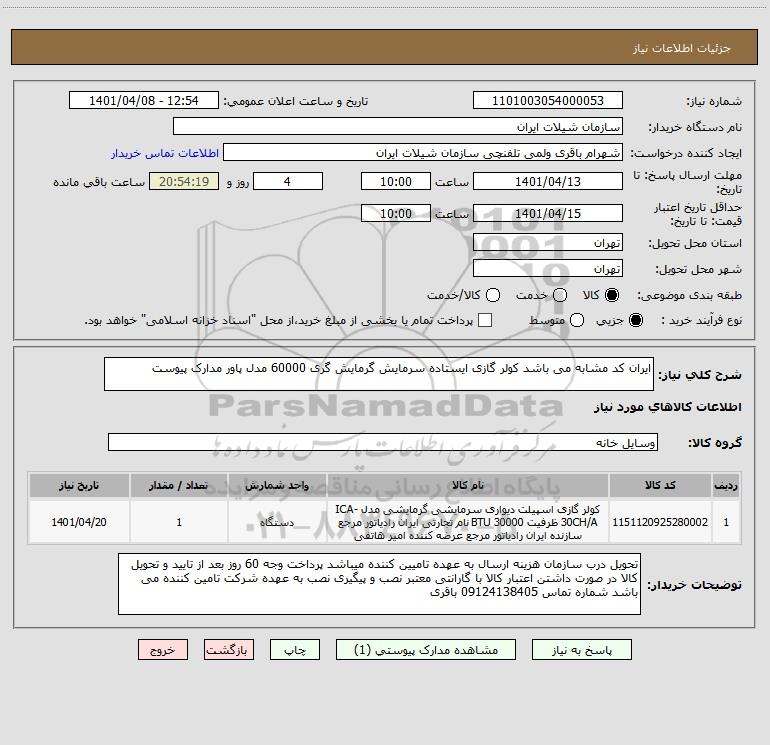Click the پاسخ به نیاز button
770x745 pixels.
[581, 650]
